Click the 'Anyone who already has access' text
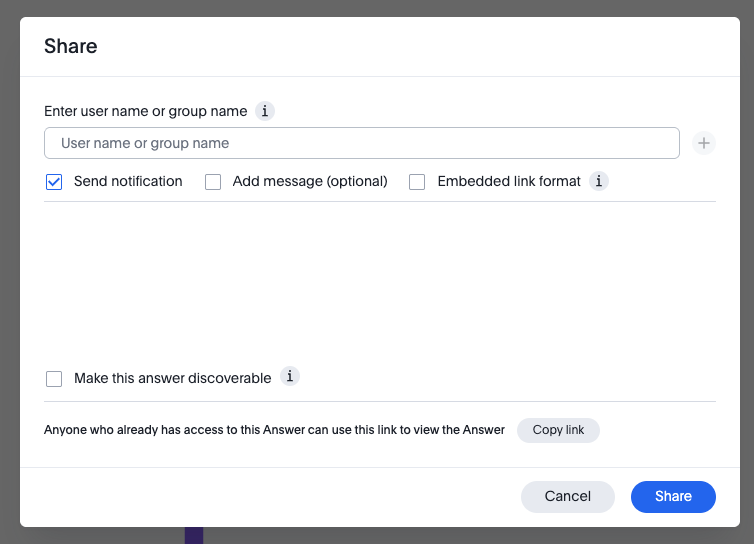754x544 pixels. tap(274, 430)
